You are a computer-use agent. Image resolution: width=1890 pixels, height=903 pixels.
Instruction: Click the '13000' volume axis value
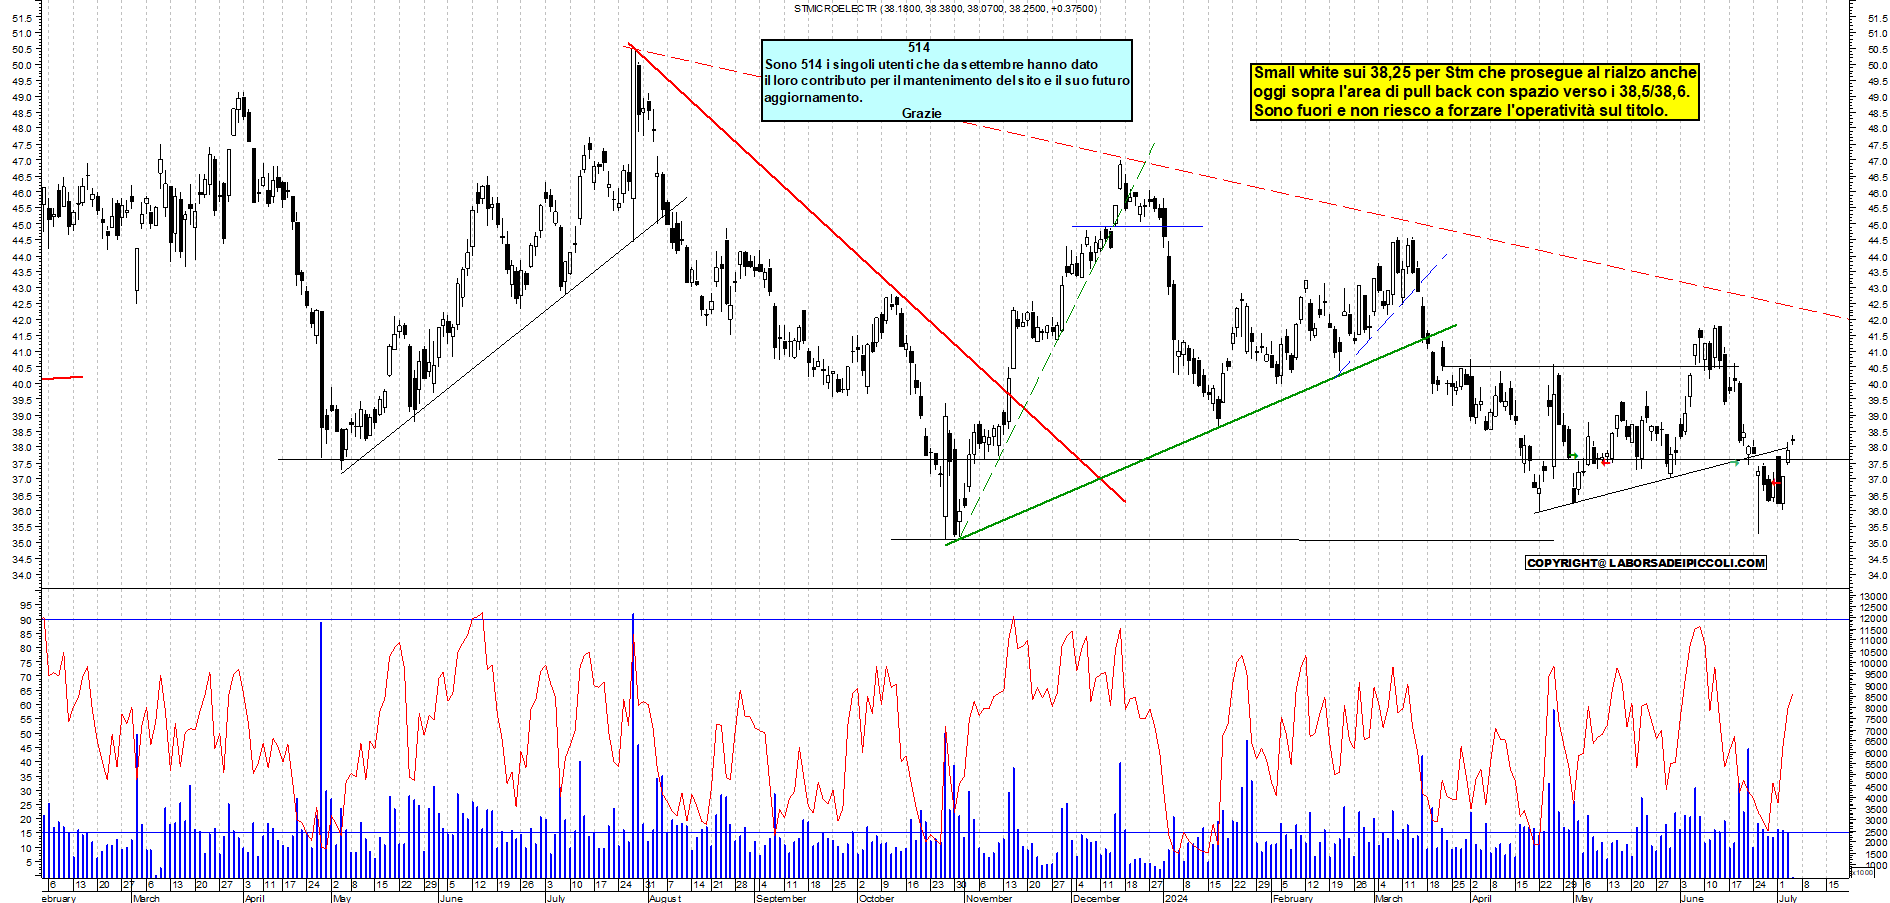pyautogui.click(x=1873, y=596)
